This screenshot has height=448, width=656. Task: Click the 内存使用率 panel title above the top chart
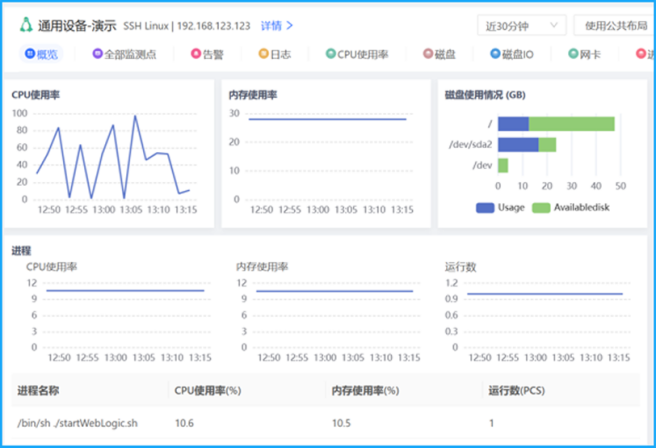tap(253, 95)
